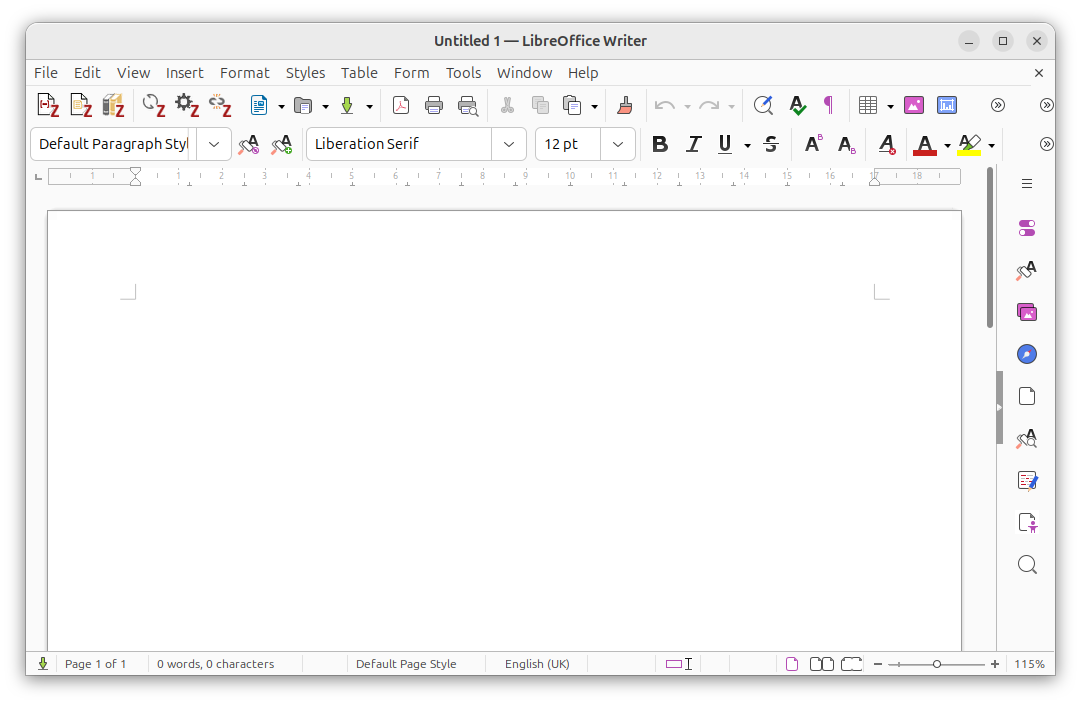Viewport: 1081px width, 704px height.
Task: Click the Print icon
Action: point(434,105)
